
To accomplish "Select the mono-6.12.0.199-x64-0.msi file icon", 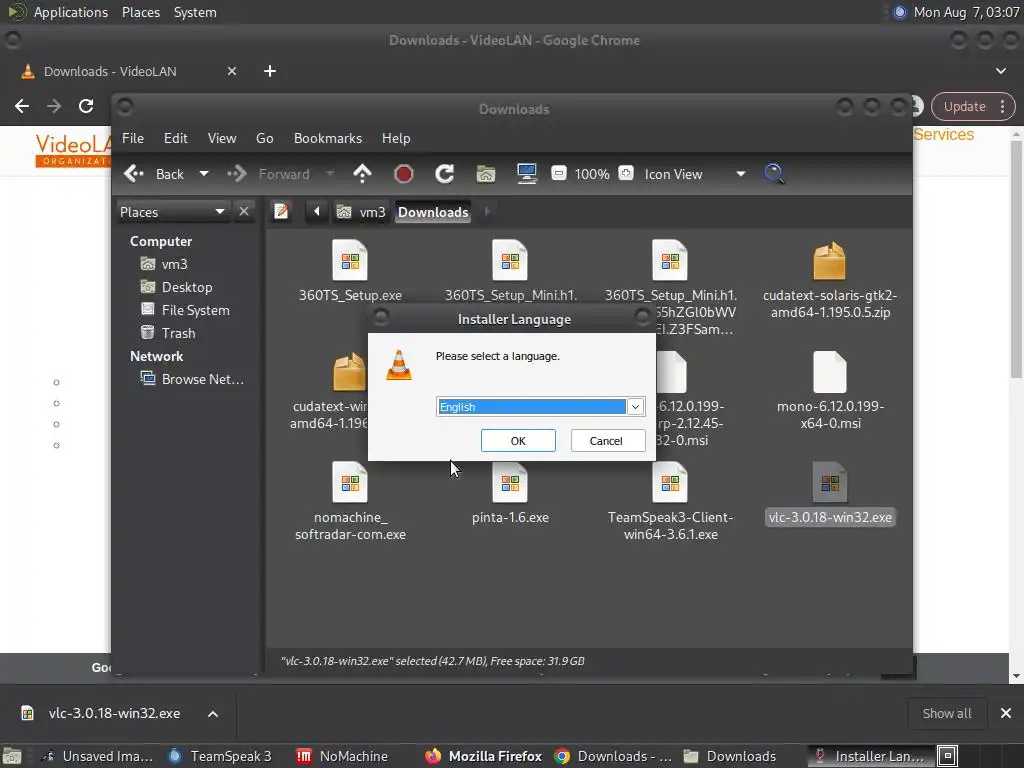I will tap(829, 372).
